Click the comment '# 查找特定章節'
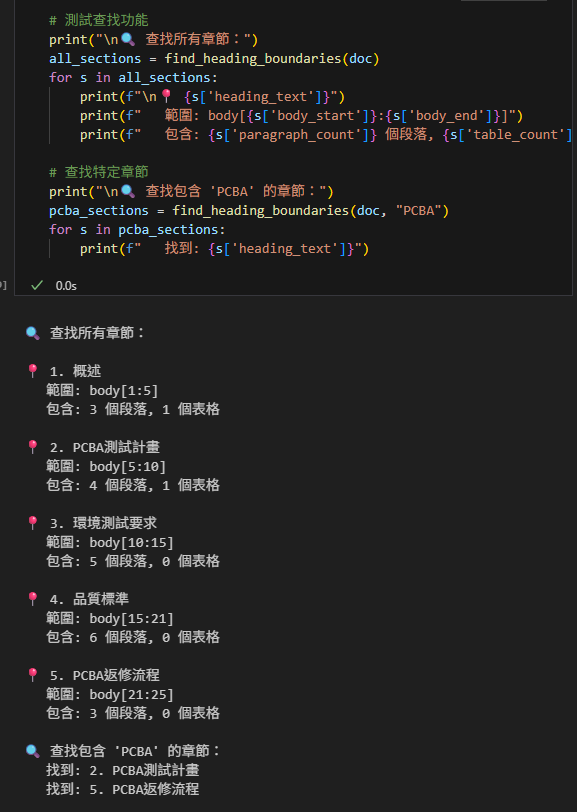 pos(98,172)
